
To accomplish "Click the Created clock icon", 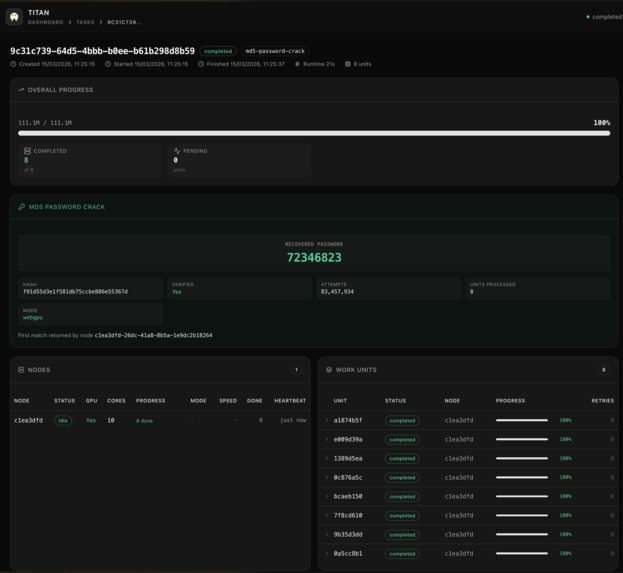I will [x=13, y=64].
